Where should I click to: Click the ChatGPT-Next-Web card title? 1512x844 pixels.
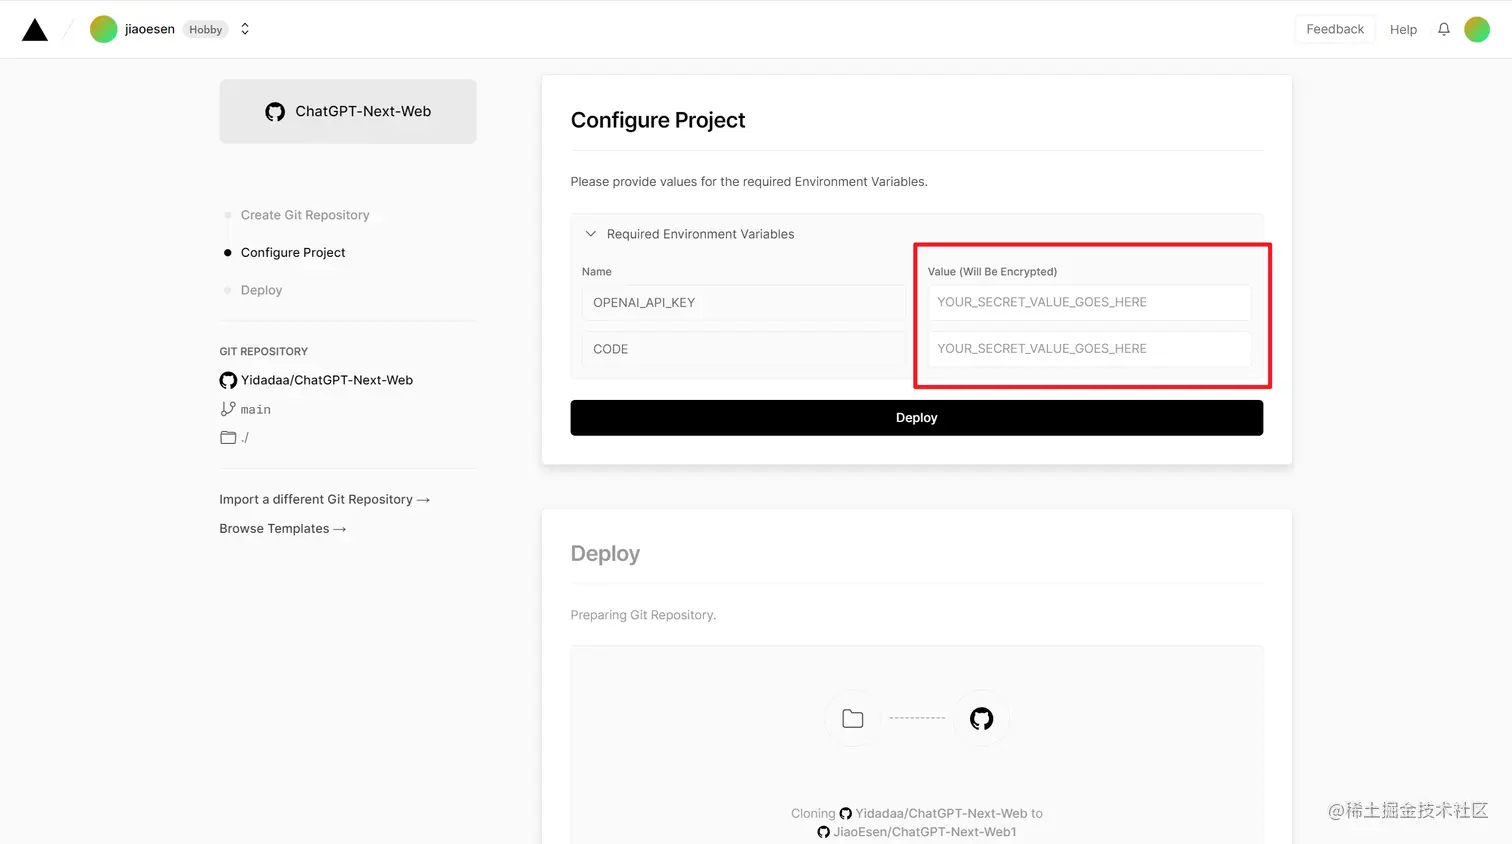(x=363, y=111)
